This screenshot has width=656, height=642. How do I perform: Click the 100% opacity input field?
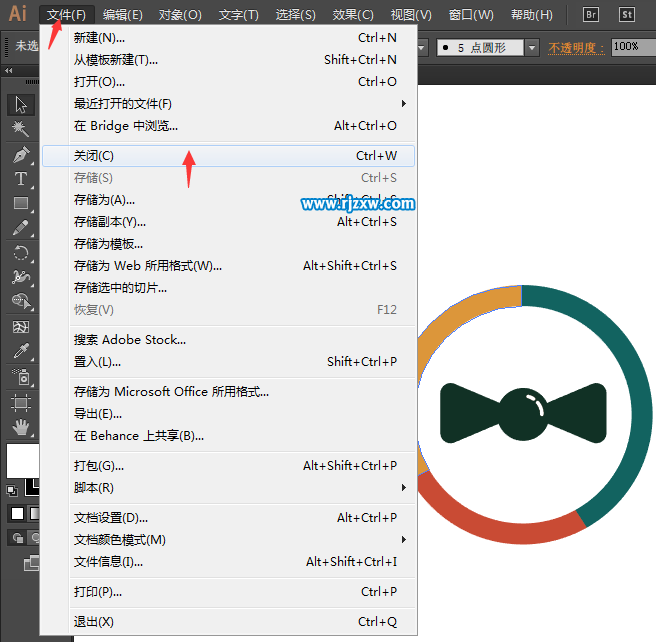click(633, 47)
